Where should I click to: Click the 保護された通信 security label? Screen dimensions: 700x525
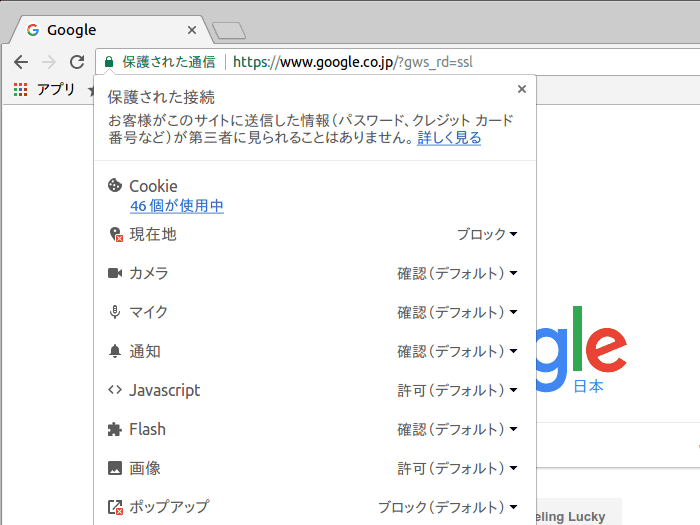169,62
